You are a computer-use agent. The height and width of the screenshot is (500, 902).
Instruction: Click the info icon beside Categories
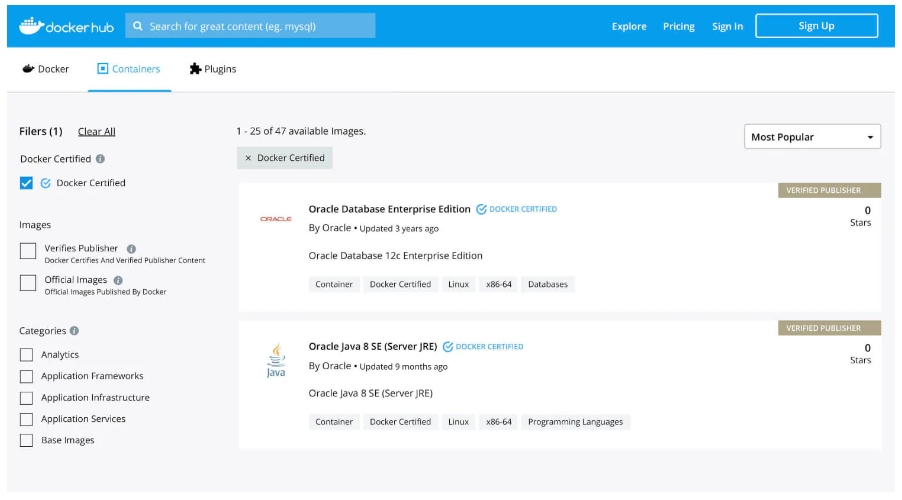tap(74, 331)
